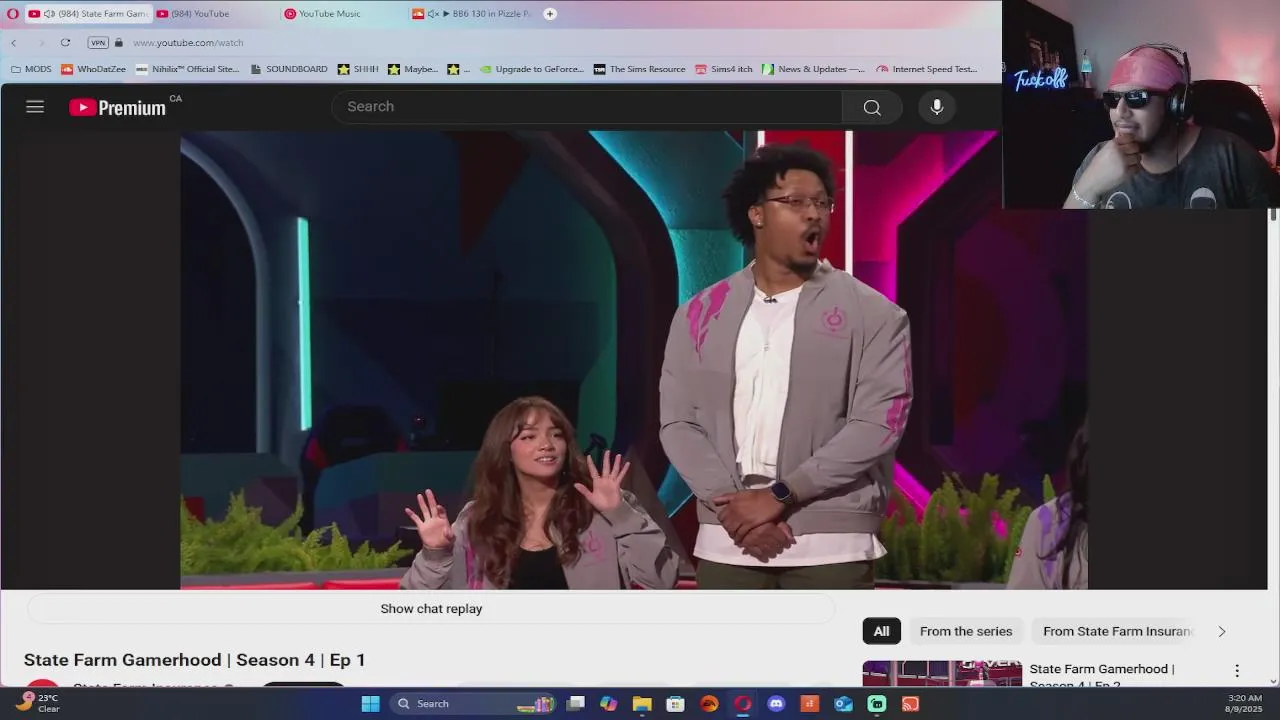
Task: Show more filter chips with right arrow
Action: pos(1221,632)
